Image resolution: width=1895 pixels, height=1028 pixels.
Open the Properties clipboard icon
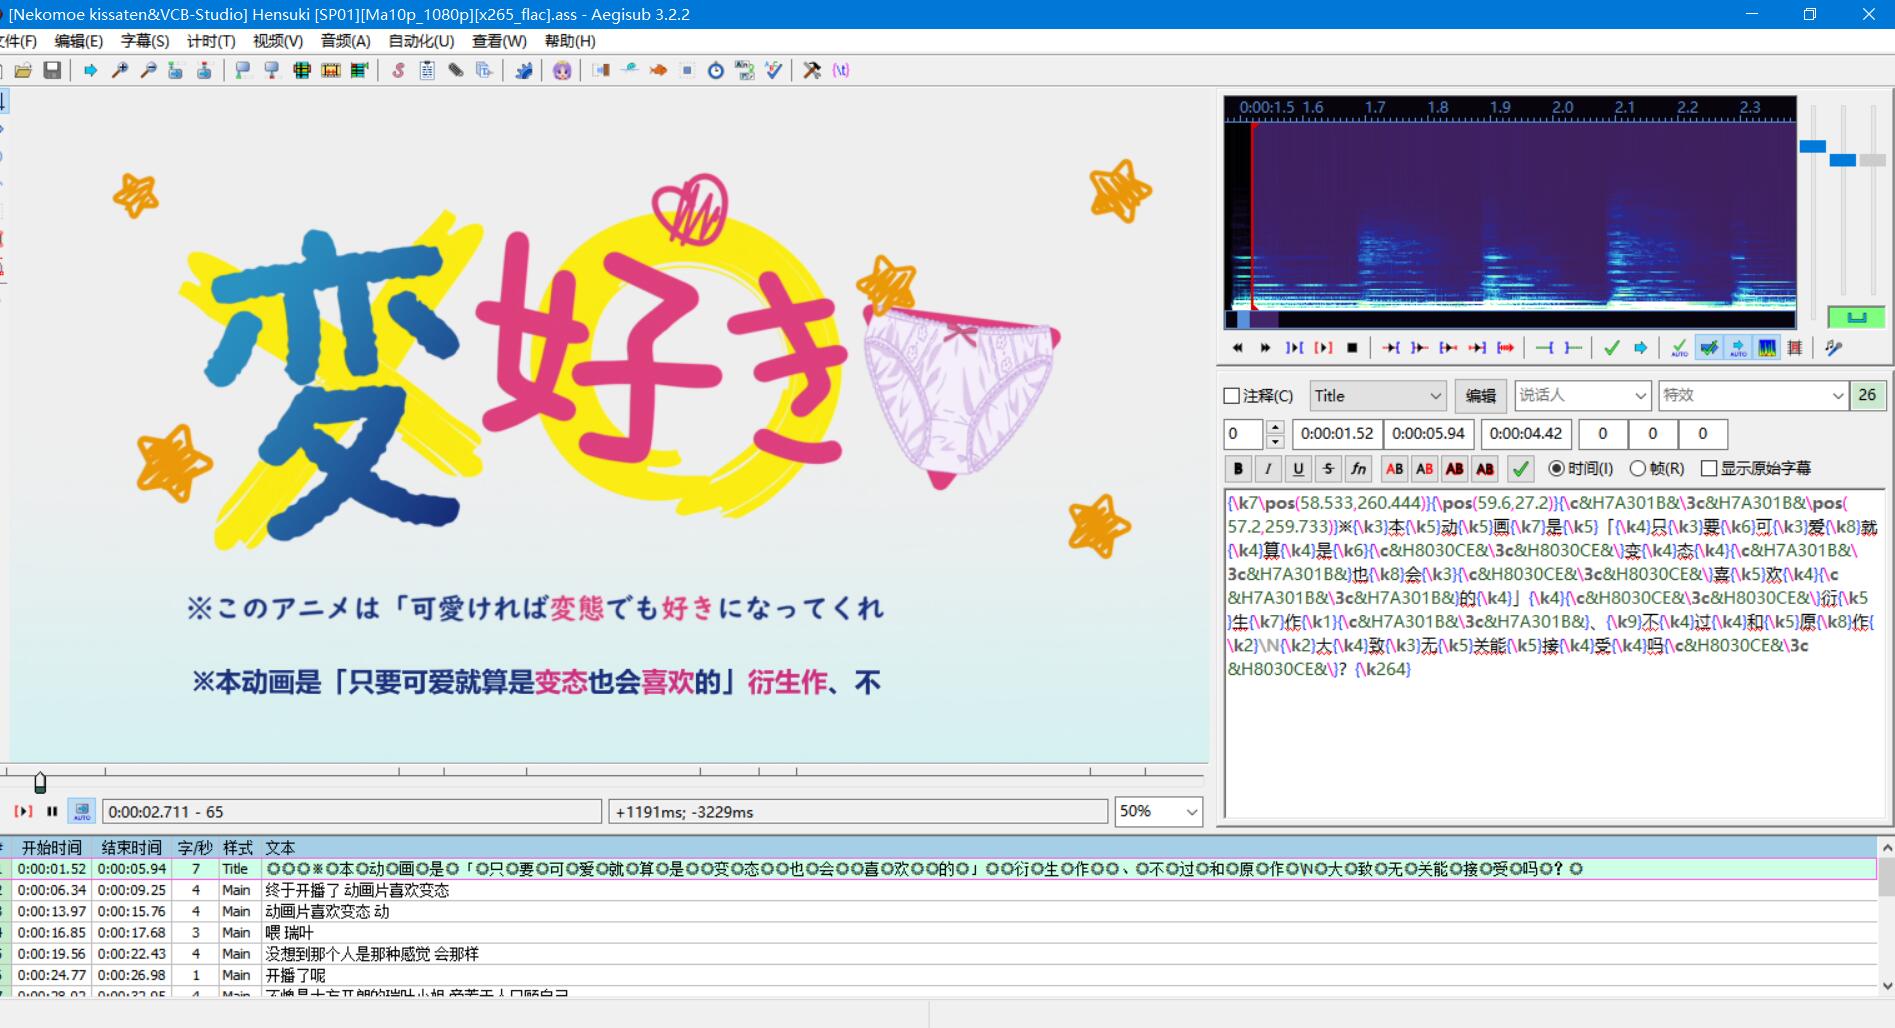click(427, 70)
